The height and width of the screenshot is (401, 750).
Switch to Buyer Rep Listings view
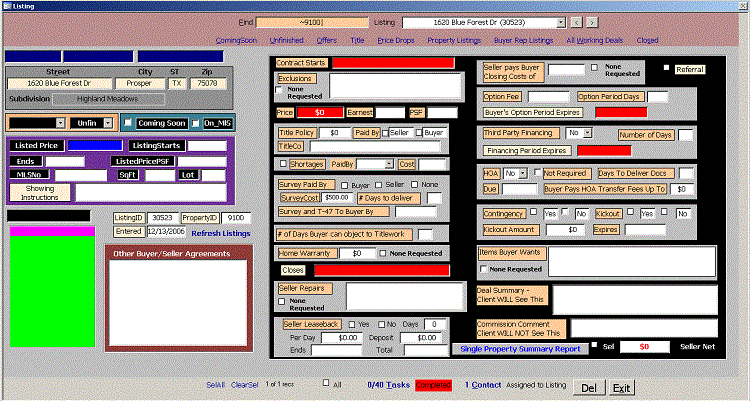[523, 40]
